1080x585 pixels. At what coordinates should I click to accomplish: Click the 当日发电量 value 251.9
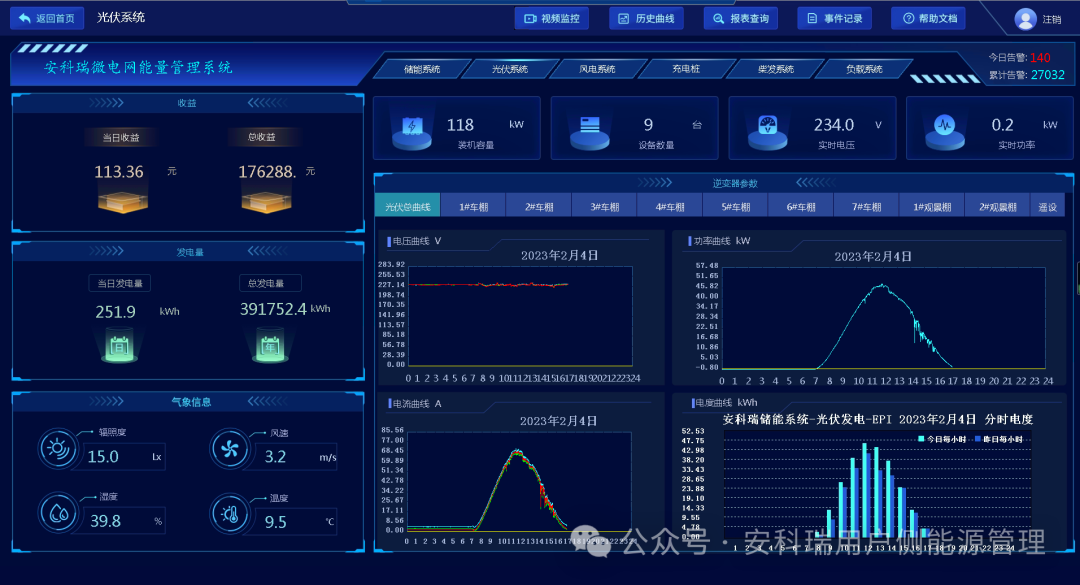(x=115, y=312)
